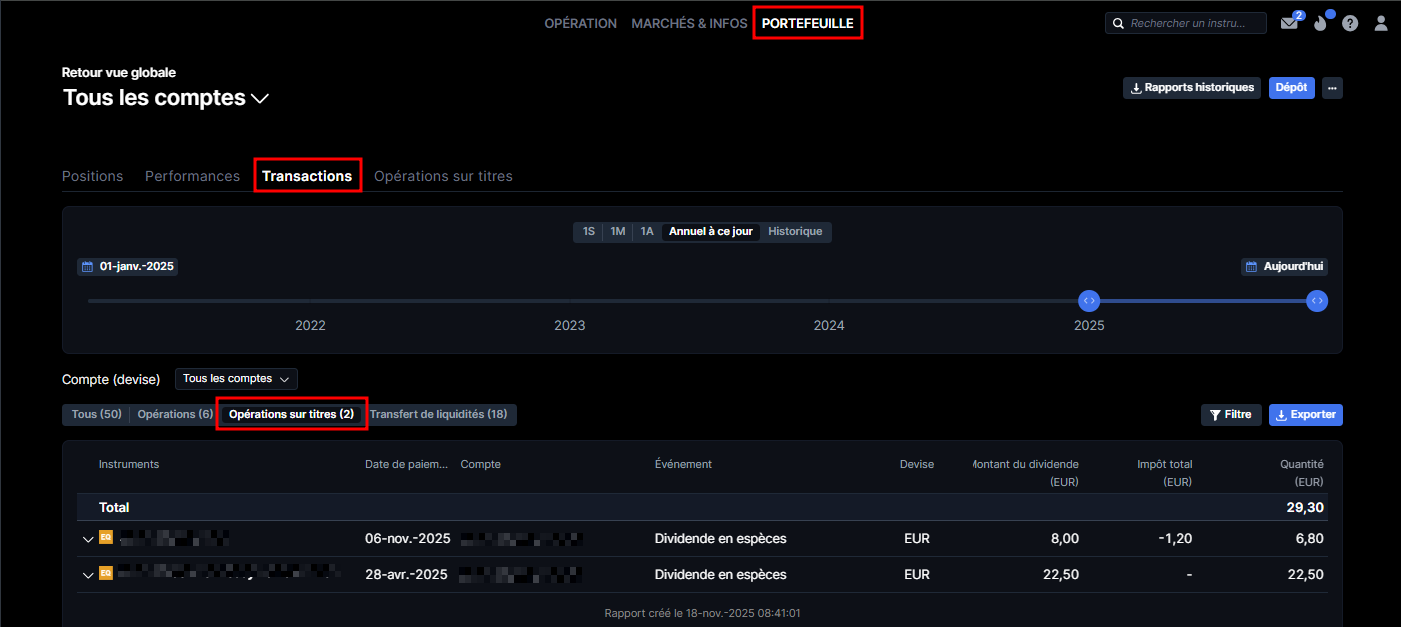Expand the Tous les comptes heading dropdown

coord(260,98)
